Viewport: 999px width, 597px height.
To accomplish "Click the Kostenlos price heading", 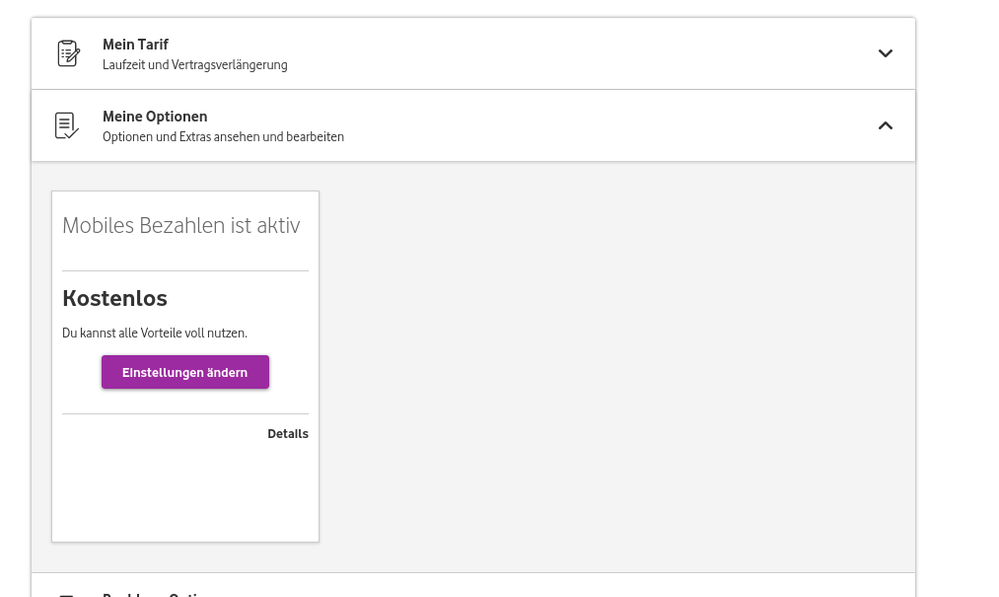I will [x=115, y=298].
